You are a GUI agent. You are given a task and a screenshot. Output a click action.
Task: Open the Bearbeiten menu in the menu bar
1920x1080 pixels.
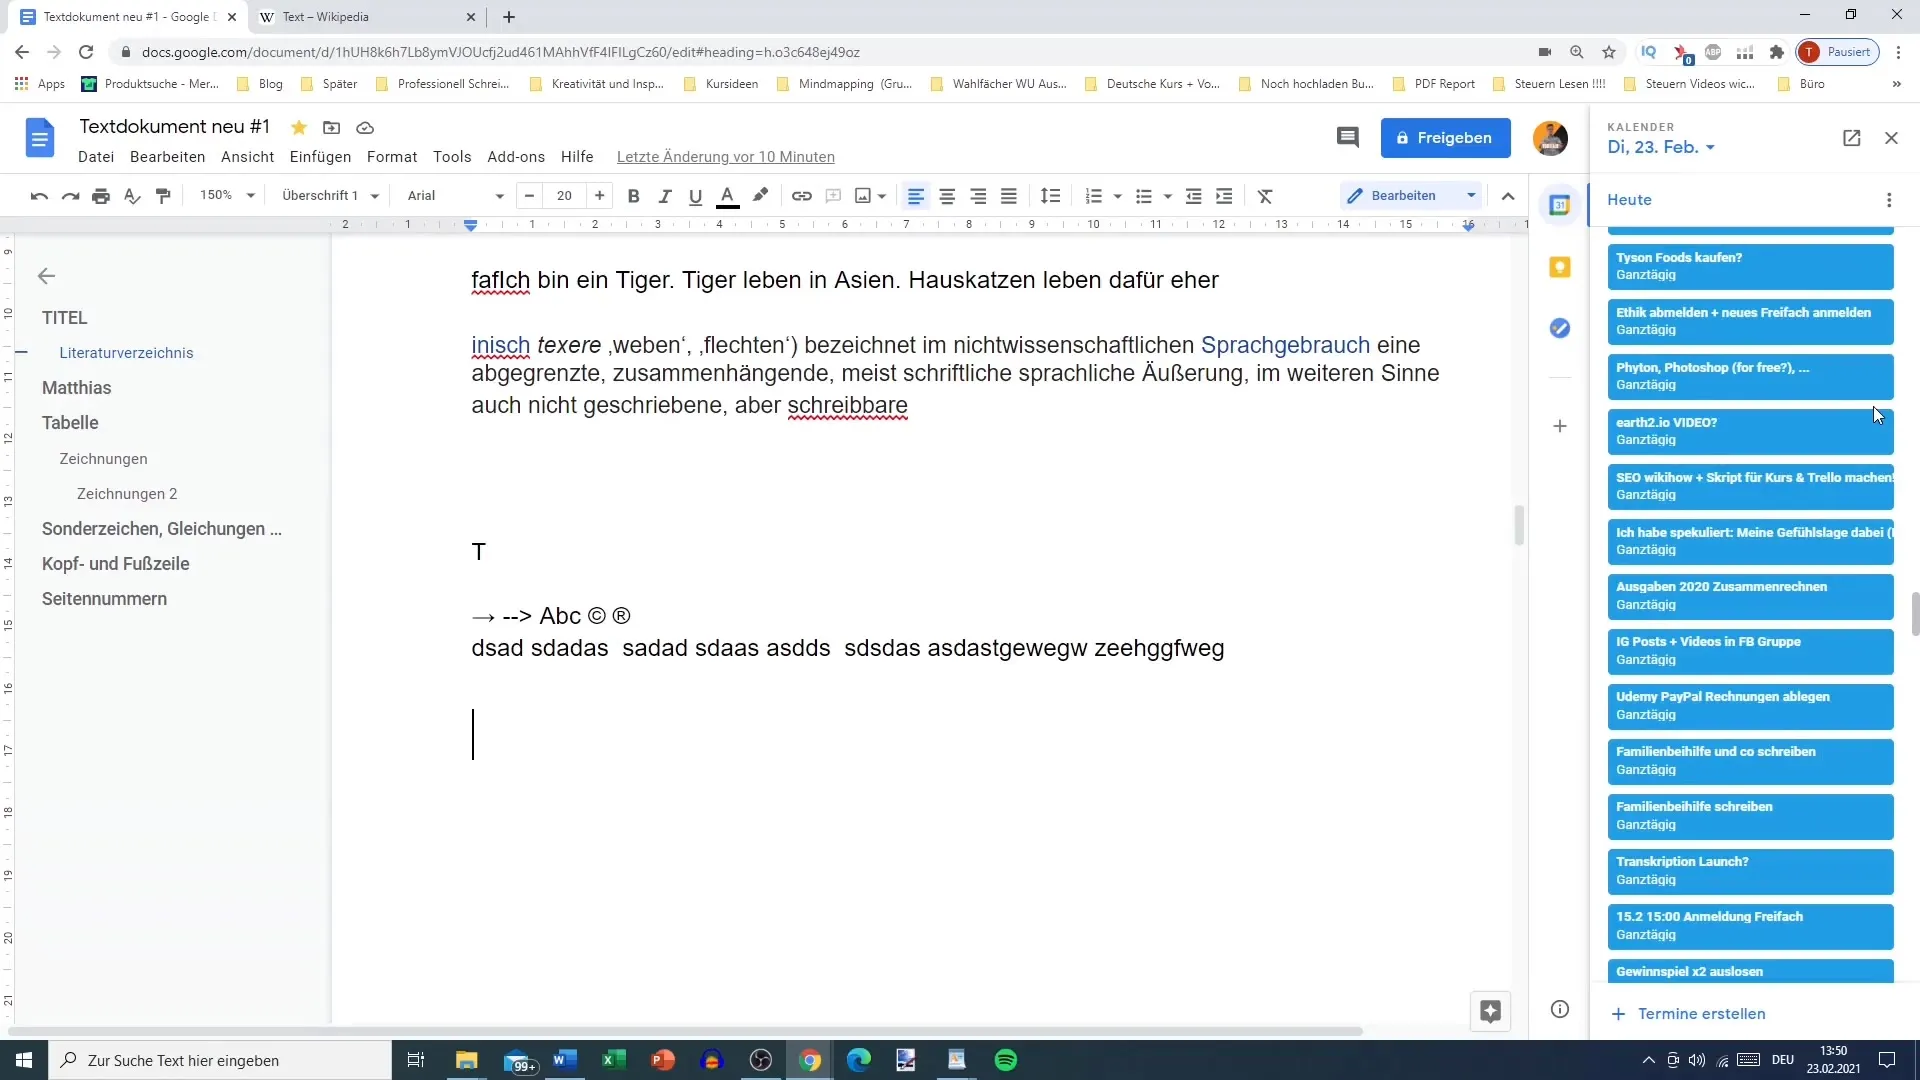pyautogui.click(x=167, y=157)
